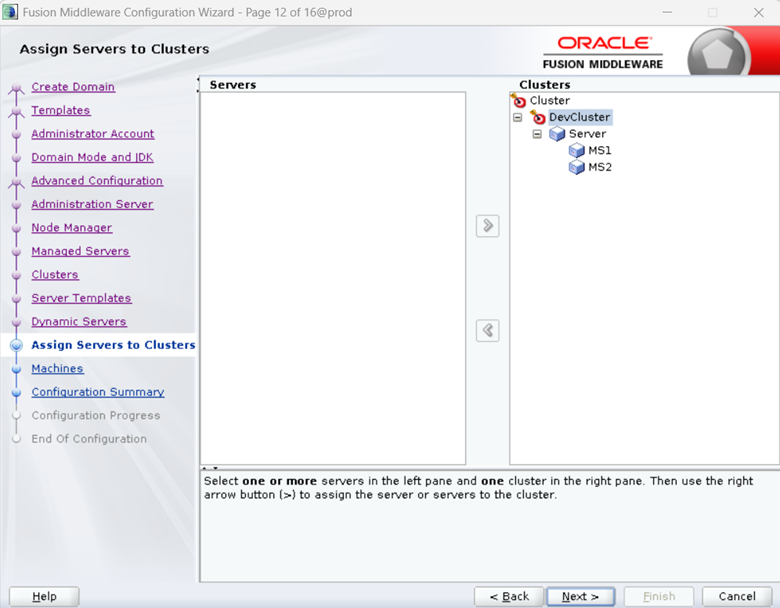
Task: Click the right arrow assign button
Action: (488, 226)
